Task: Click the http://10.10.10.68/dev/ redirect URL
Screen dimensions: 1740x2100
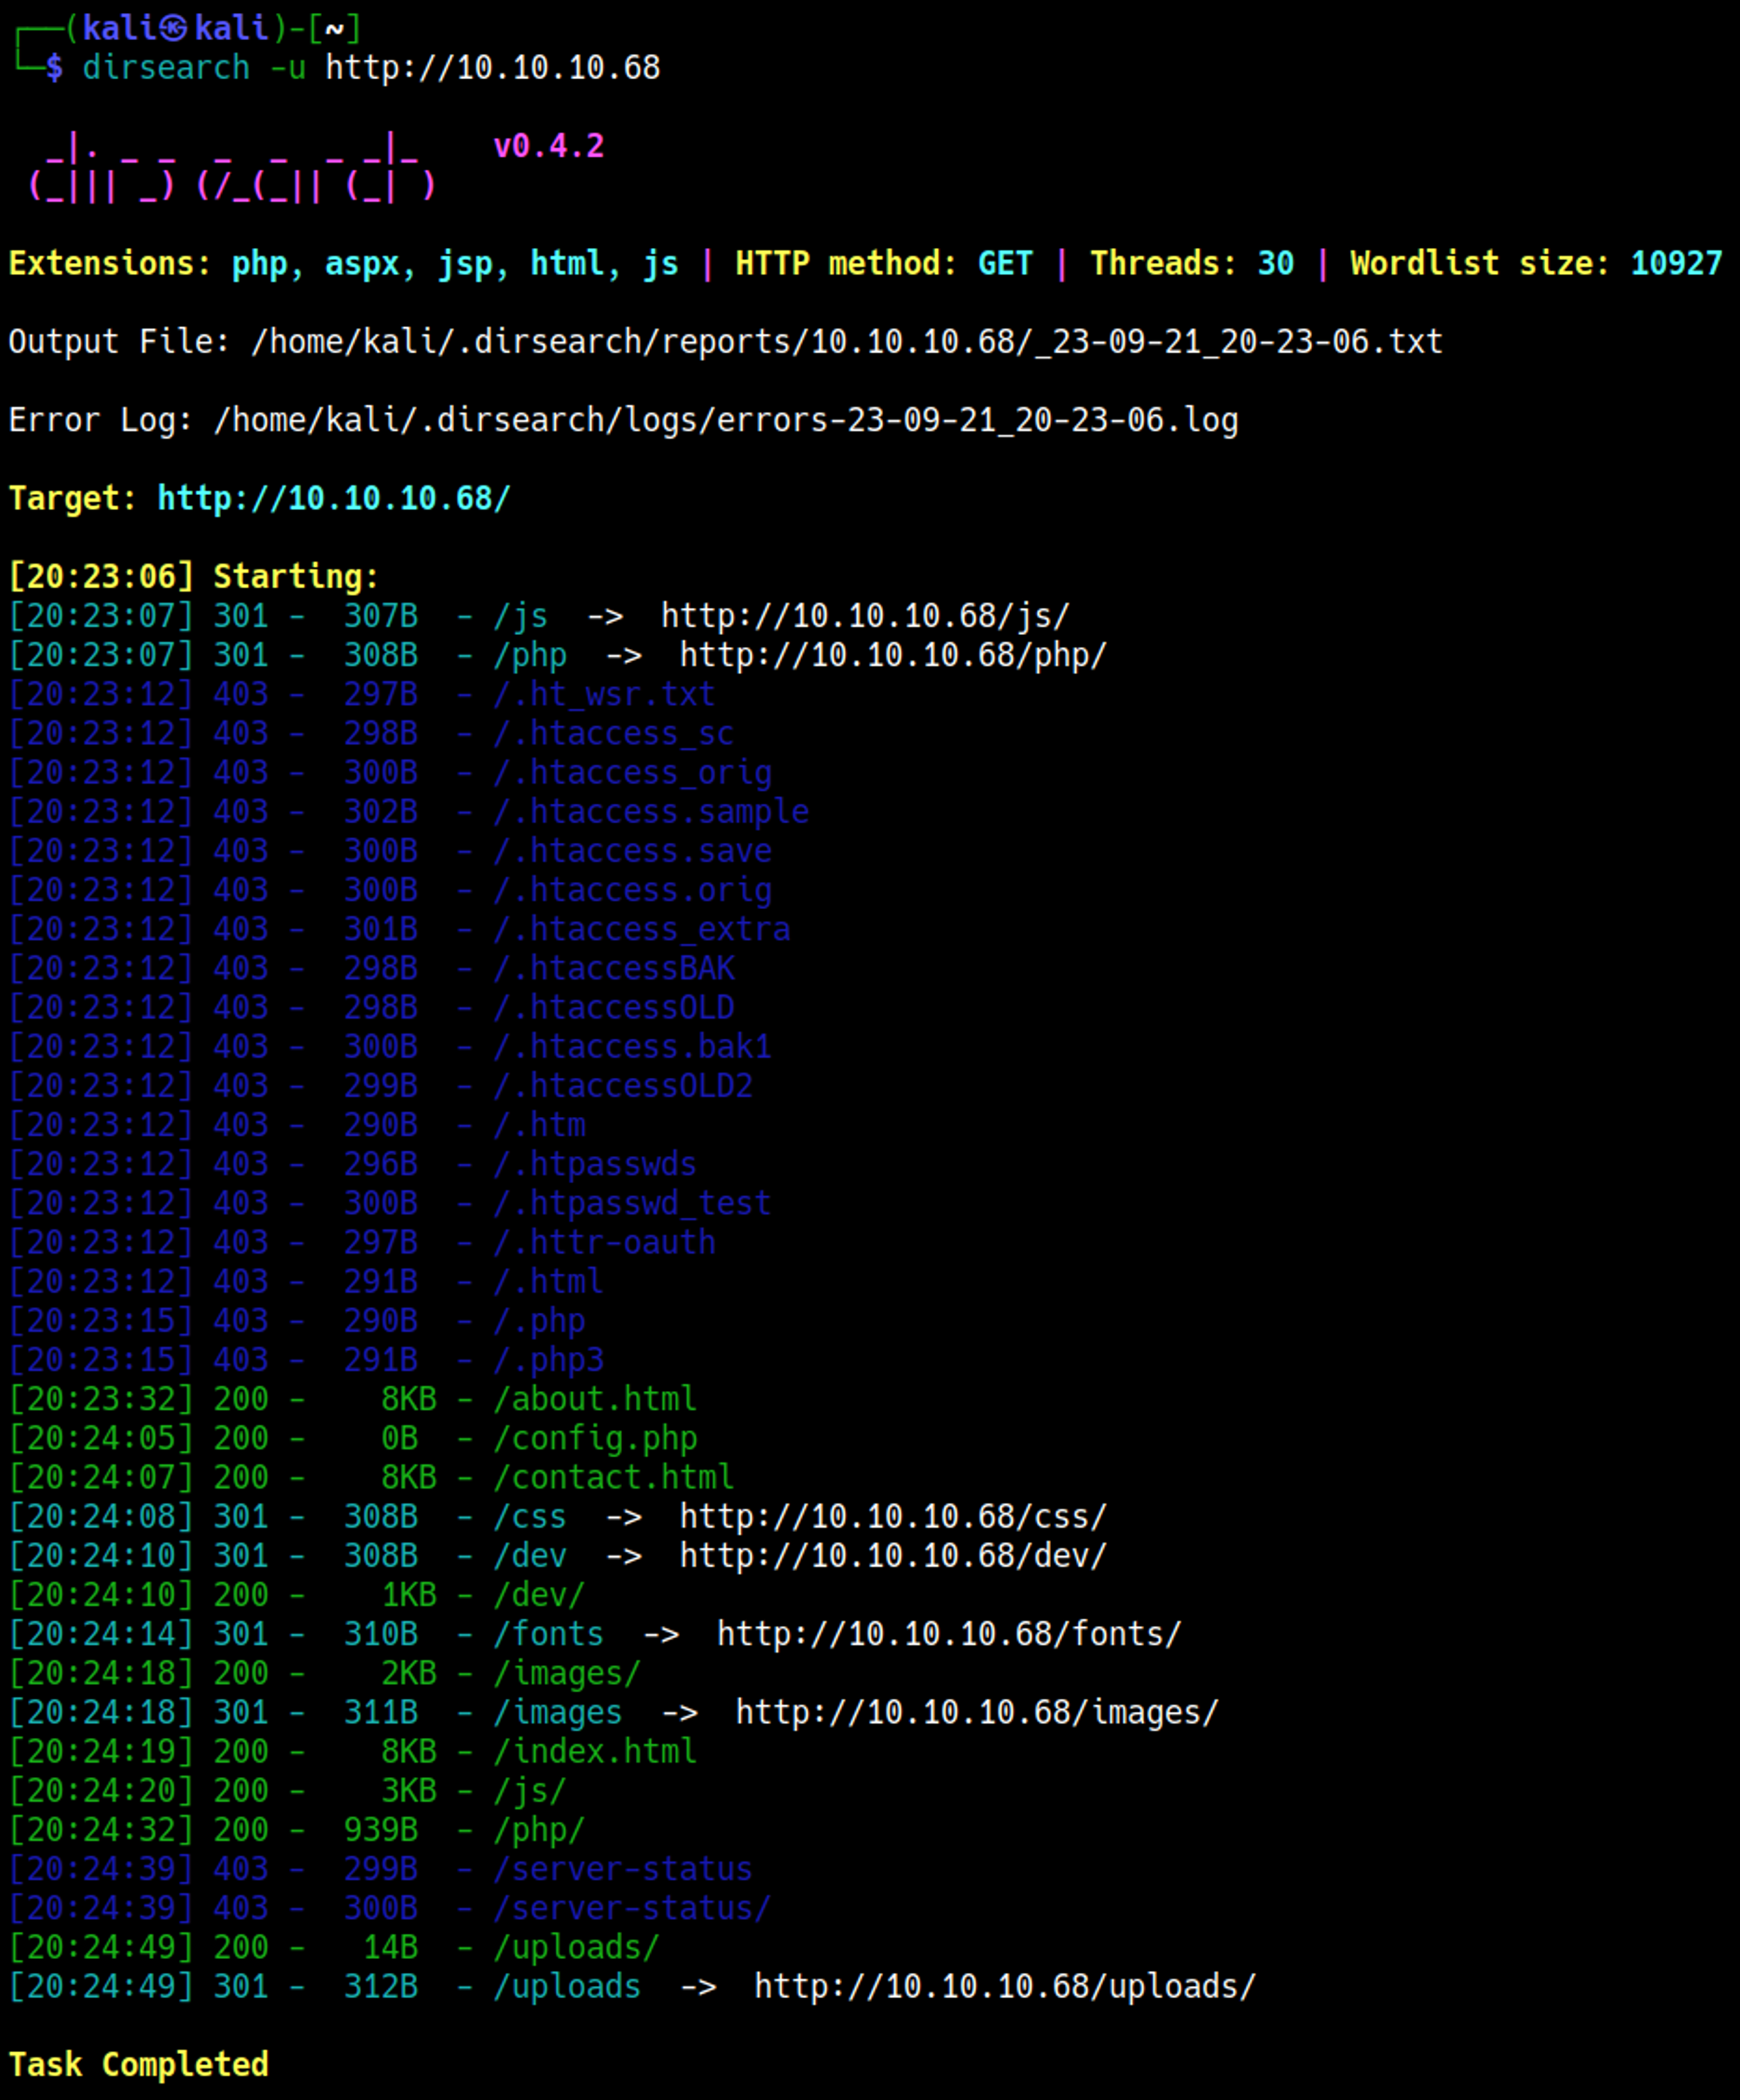Action: (893, 1556)
